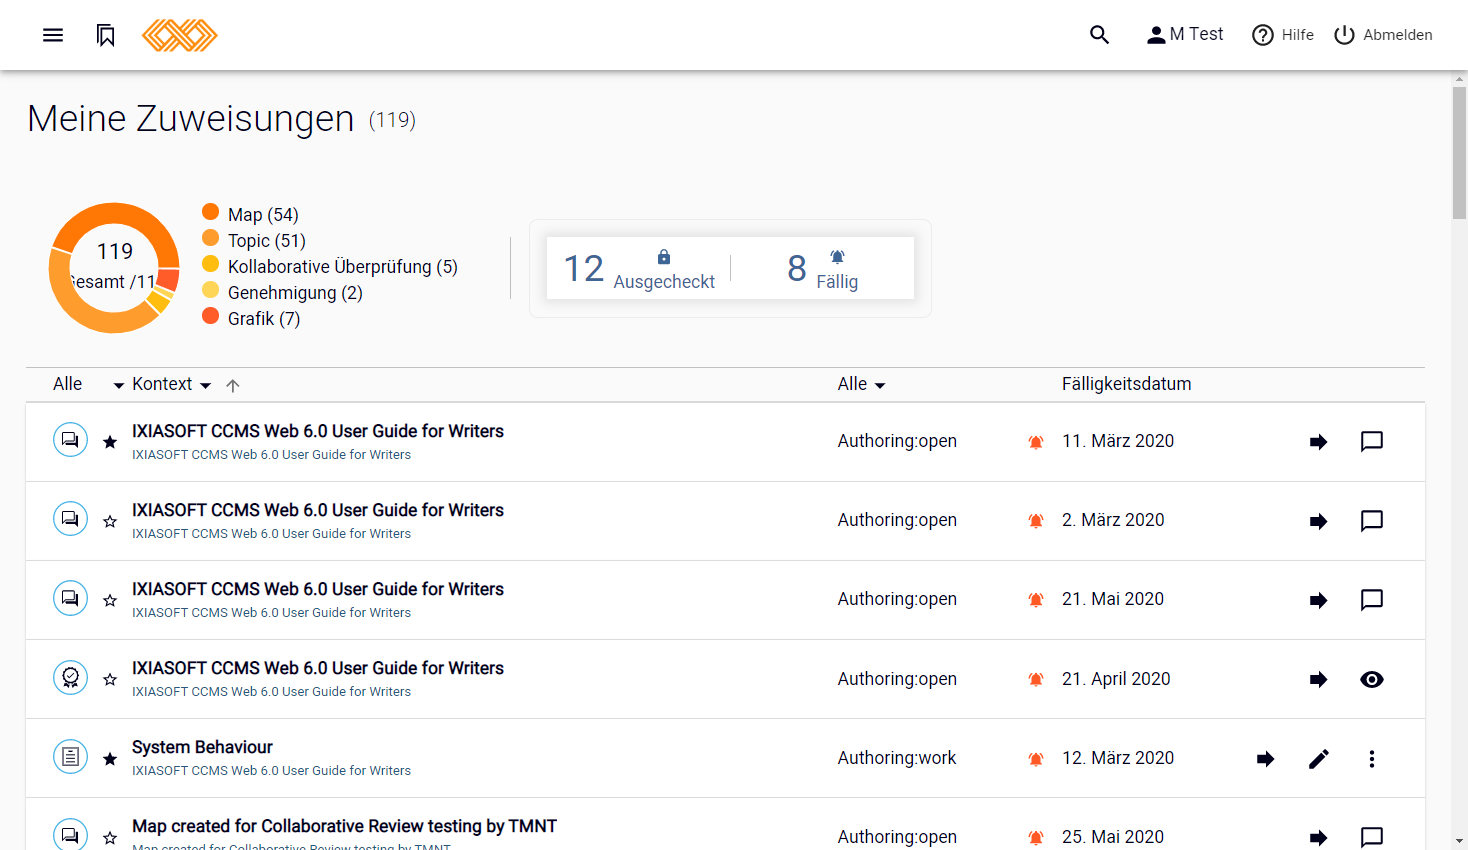Filter by 12 Ausgecheckt card
The width and height of the screenshot is (1468, 850).
click(x=639, y=268)
